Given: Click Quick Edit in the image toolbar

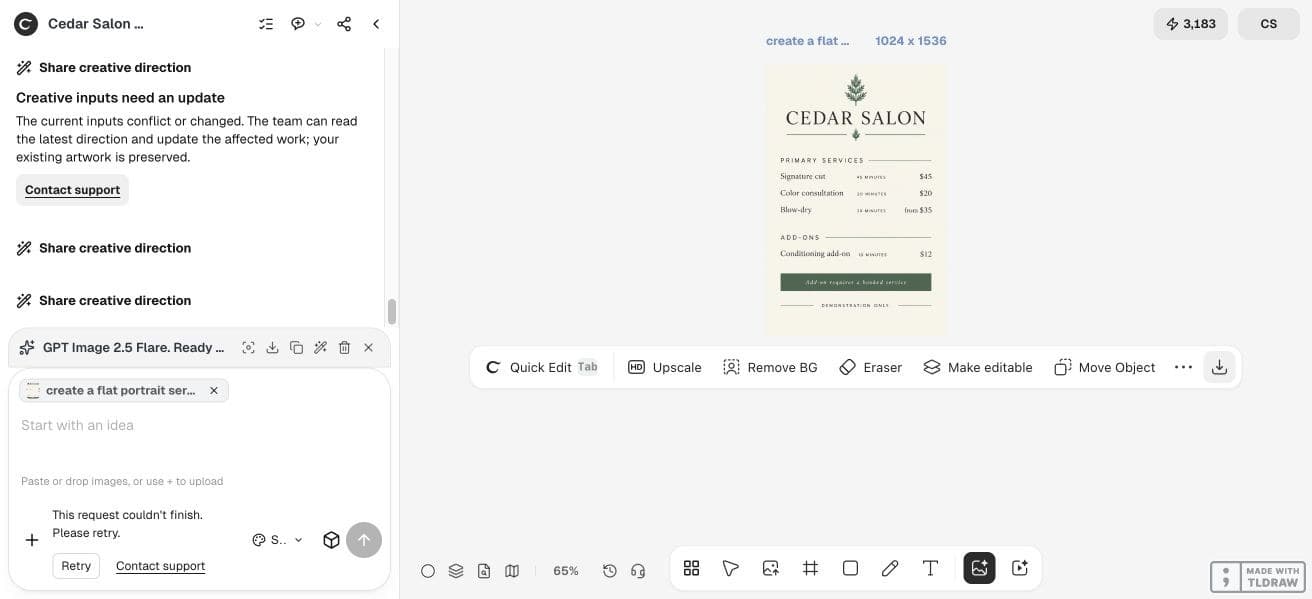Looking at the screenshot, I should 542,367.
